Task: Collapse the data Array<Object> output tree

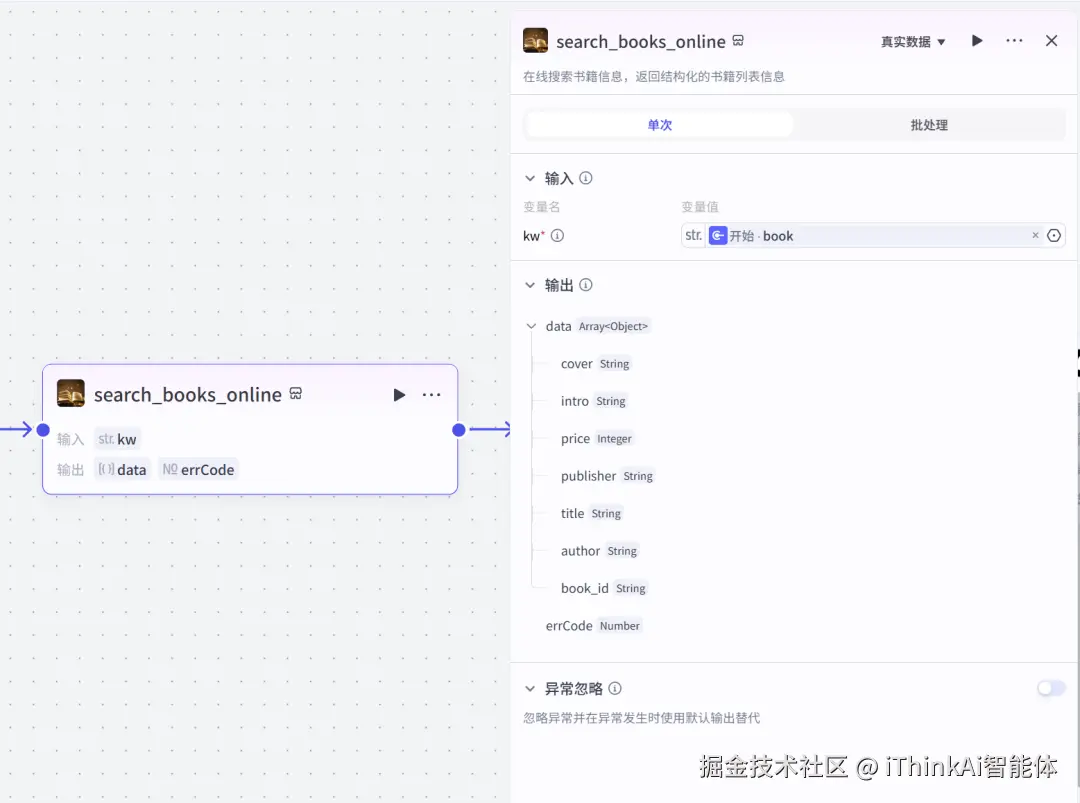Action: [x=531, y=326]
